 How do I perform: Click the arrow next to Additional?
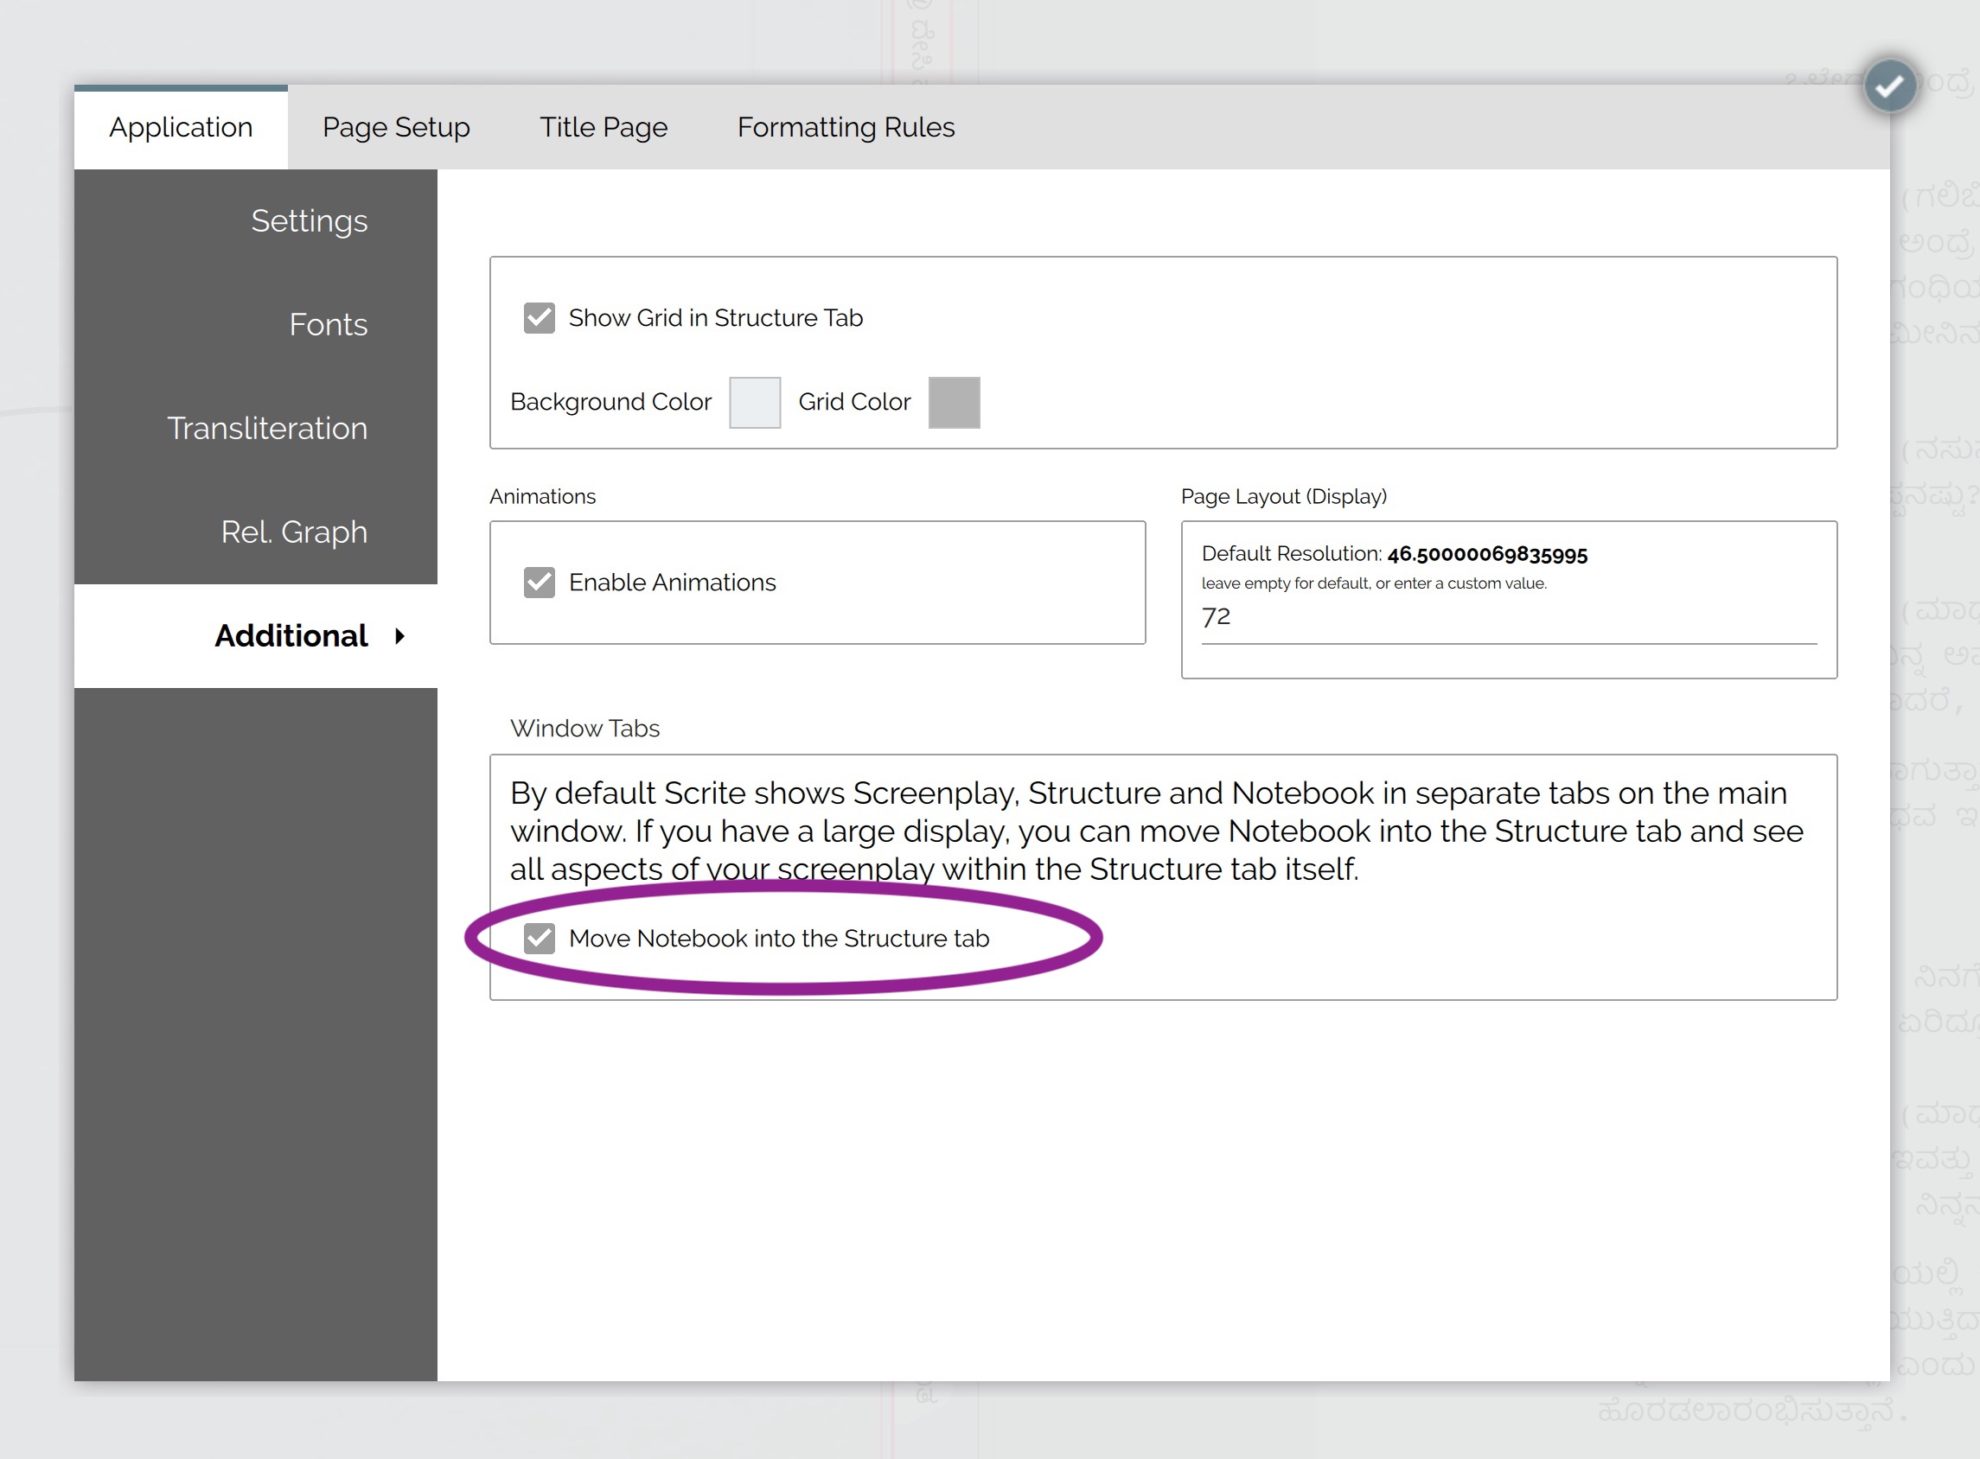click(x=400, y=636)
